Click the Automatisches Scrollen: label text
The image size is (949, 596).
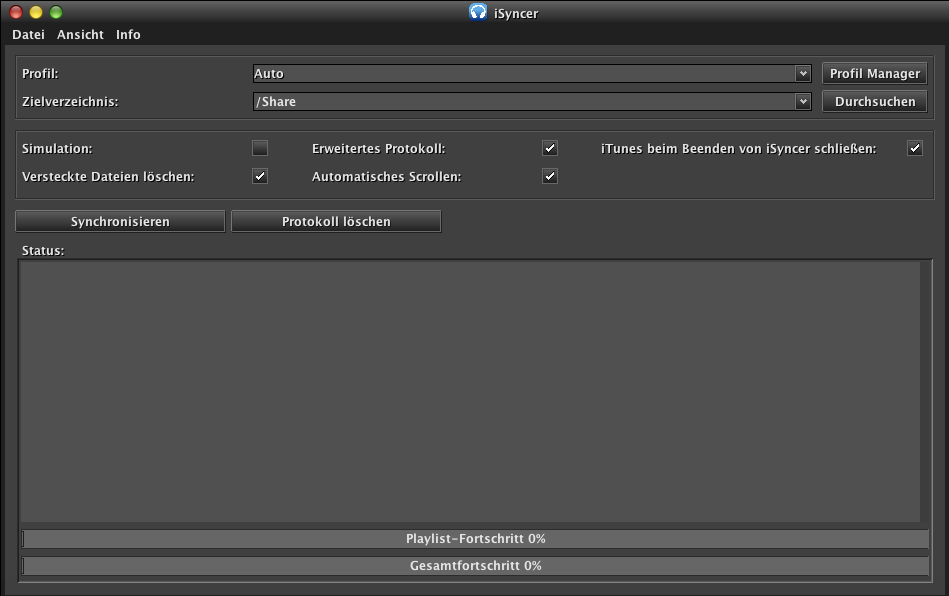[x=386, y=177]
